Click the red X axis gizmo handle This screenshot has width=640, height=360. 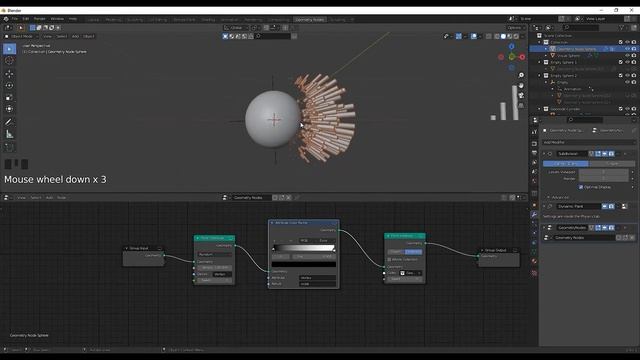pos(522,57)
